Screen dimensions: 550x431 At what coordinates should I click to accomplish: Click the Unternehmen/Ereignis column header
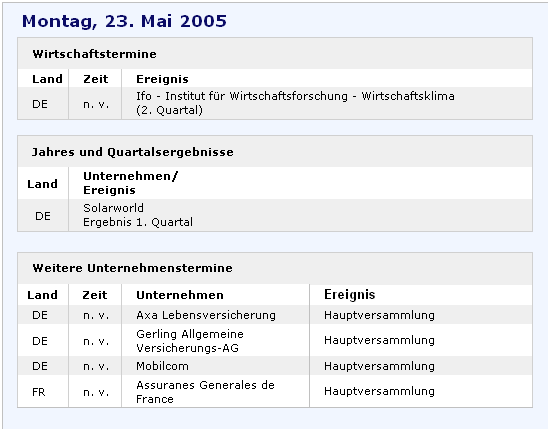click(130, 183)
